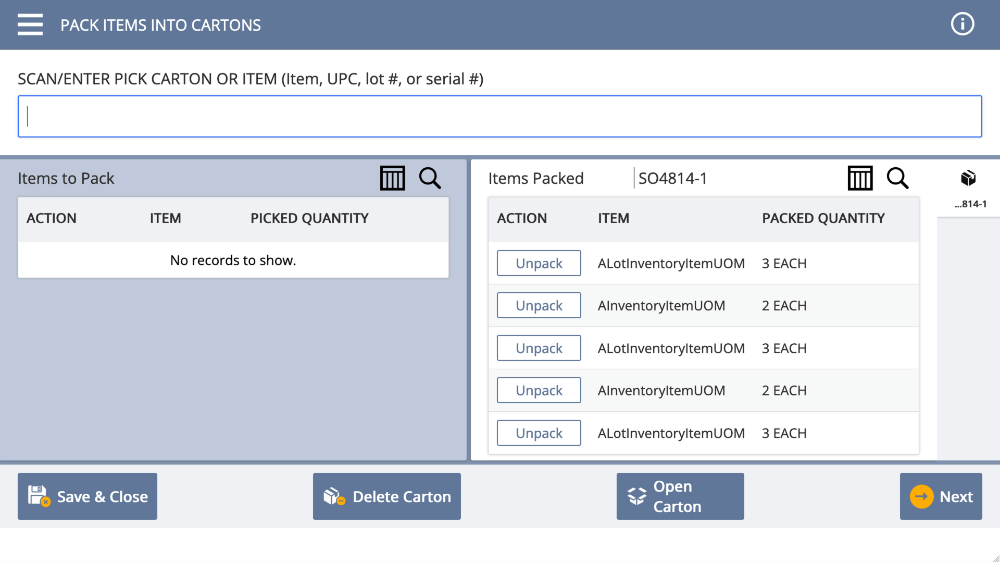Unpack the third row ALotInventoryItemUOM

coord(539,348)
